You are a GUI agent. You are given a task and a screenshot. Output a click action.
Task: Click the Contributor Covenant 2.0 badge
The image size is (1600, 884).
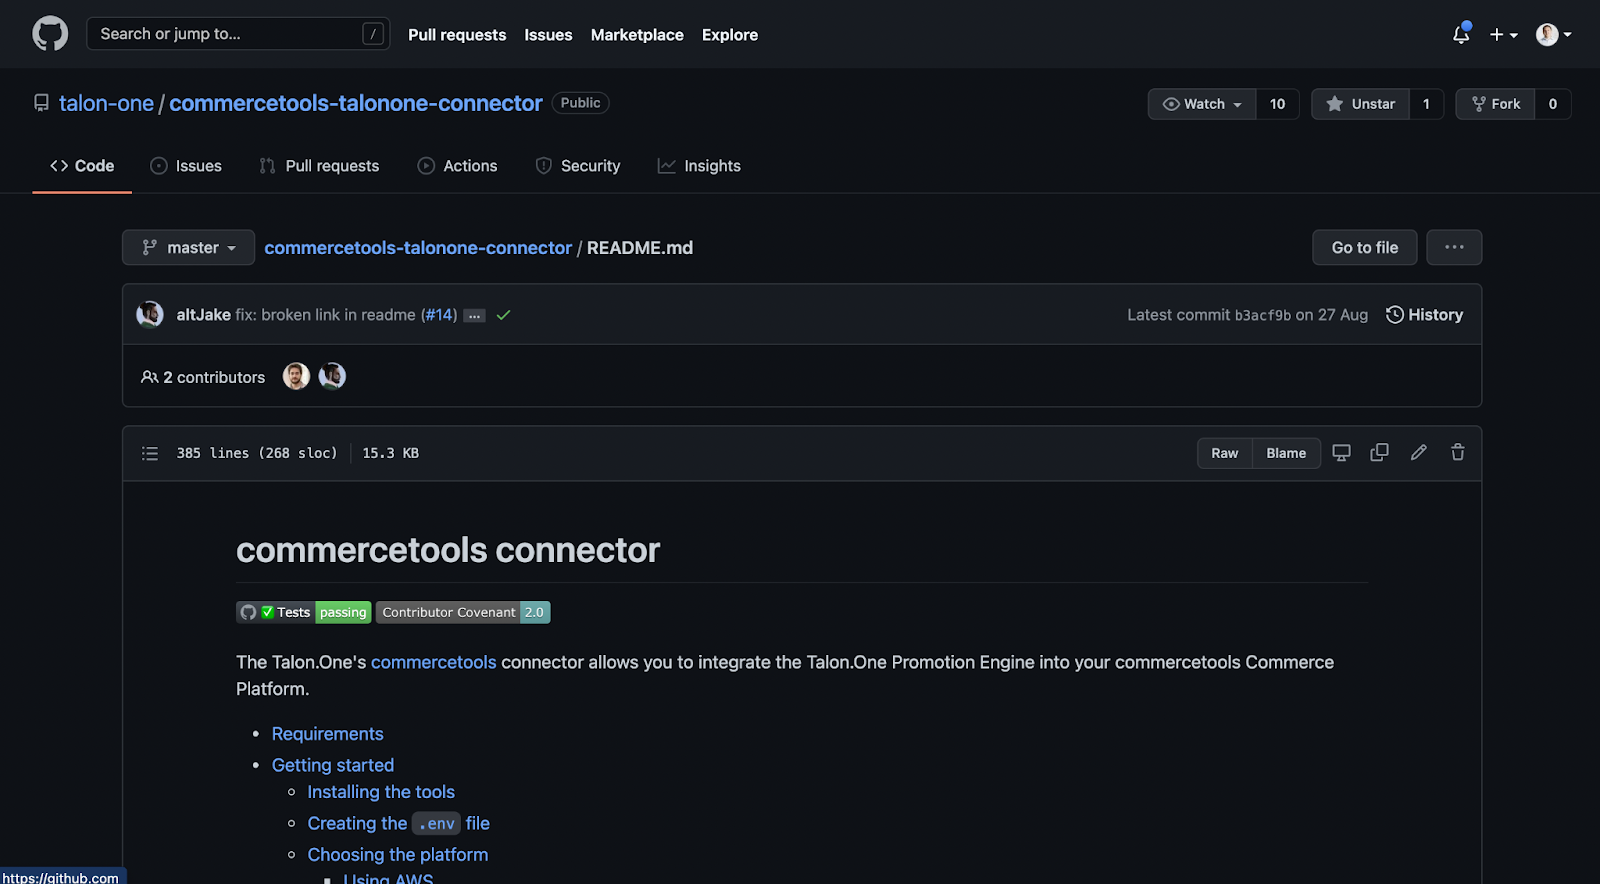click(x=463, y=612)
